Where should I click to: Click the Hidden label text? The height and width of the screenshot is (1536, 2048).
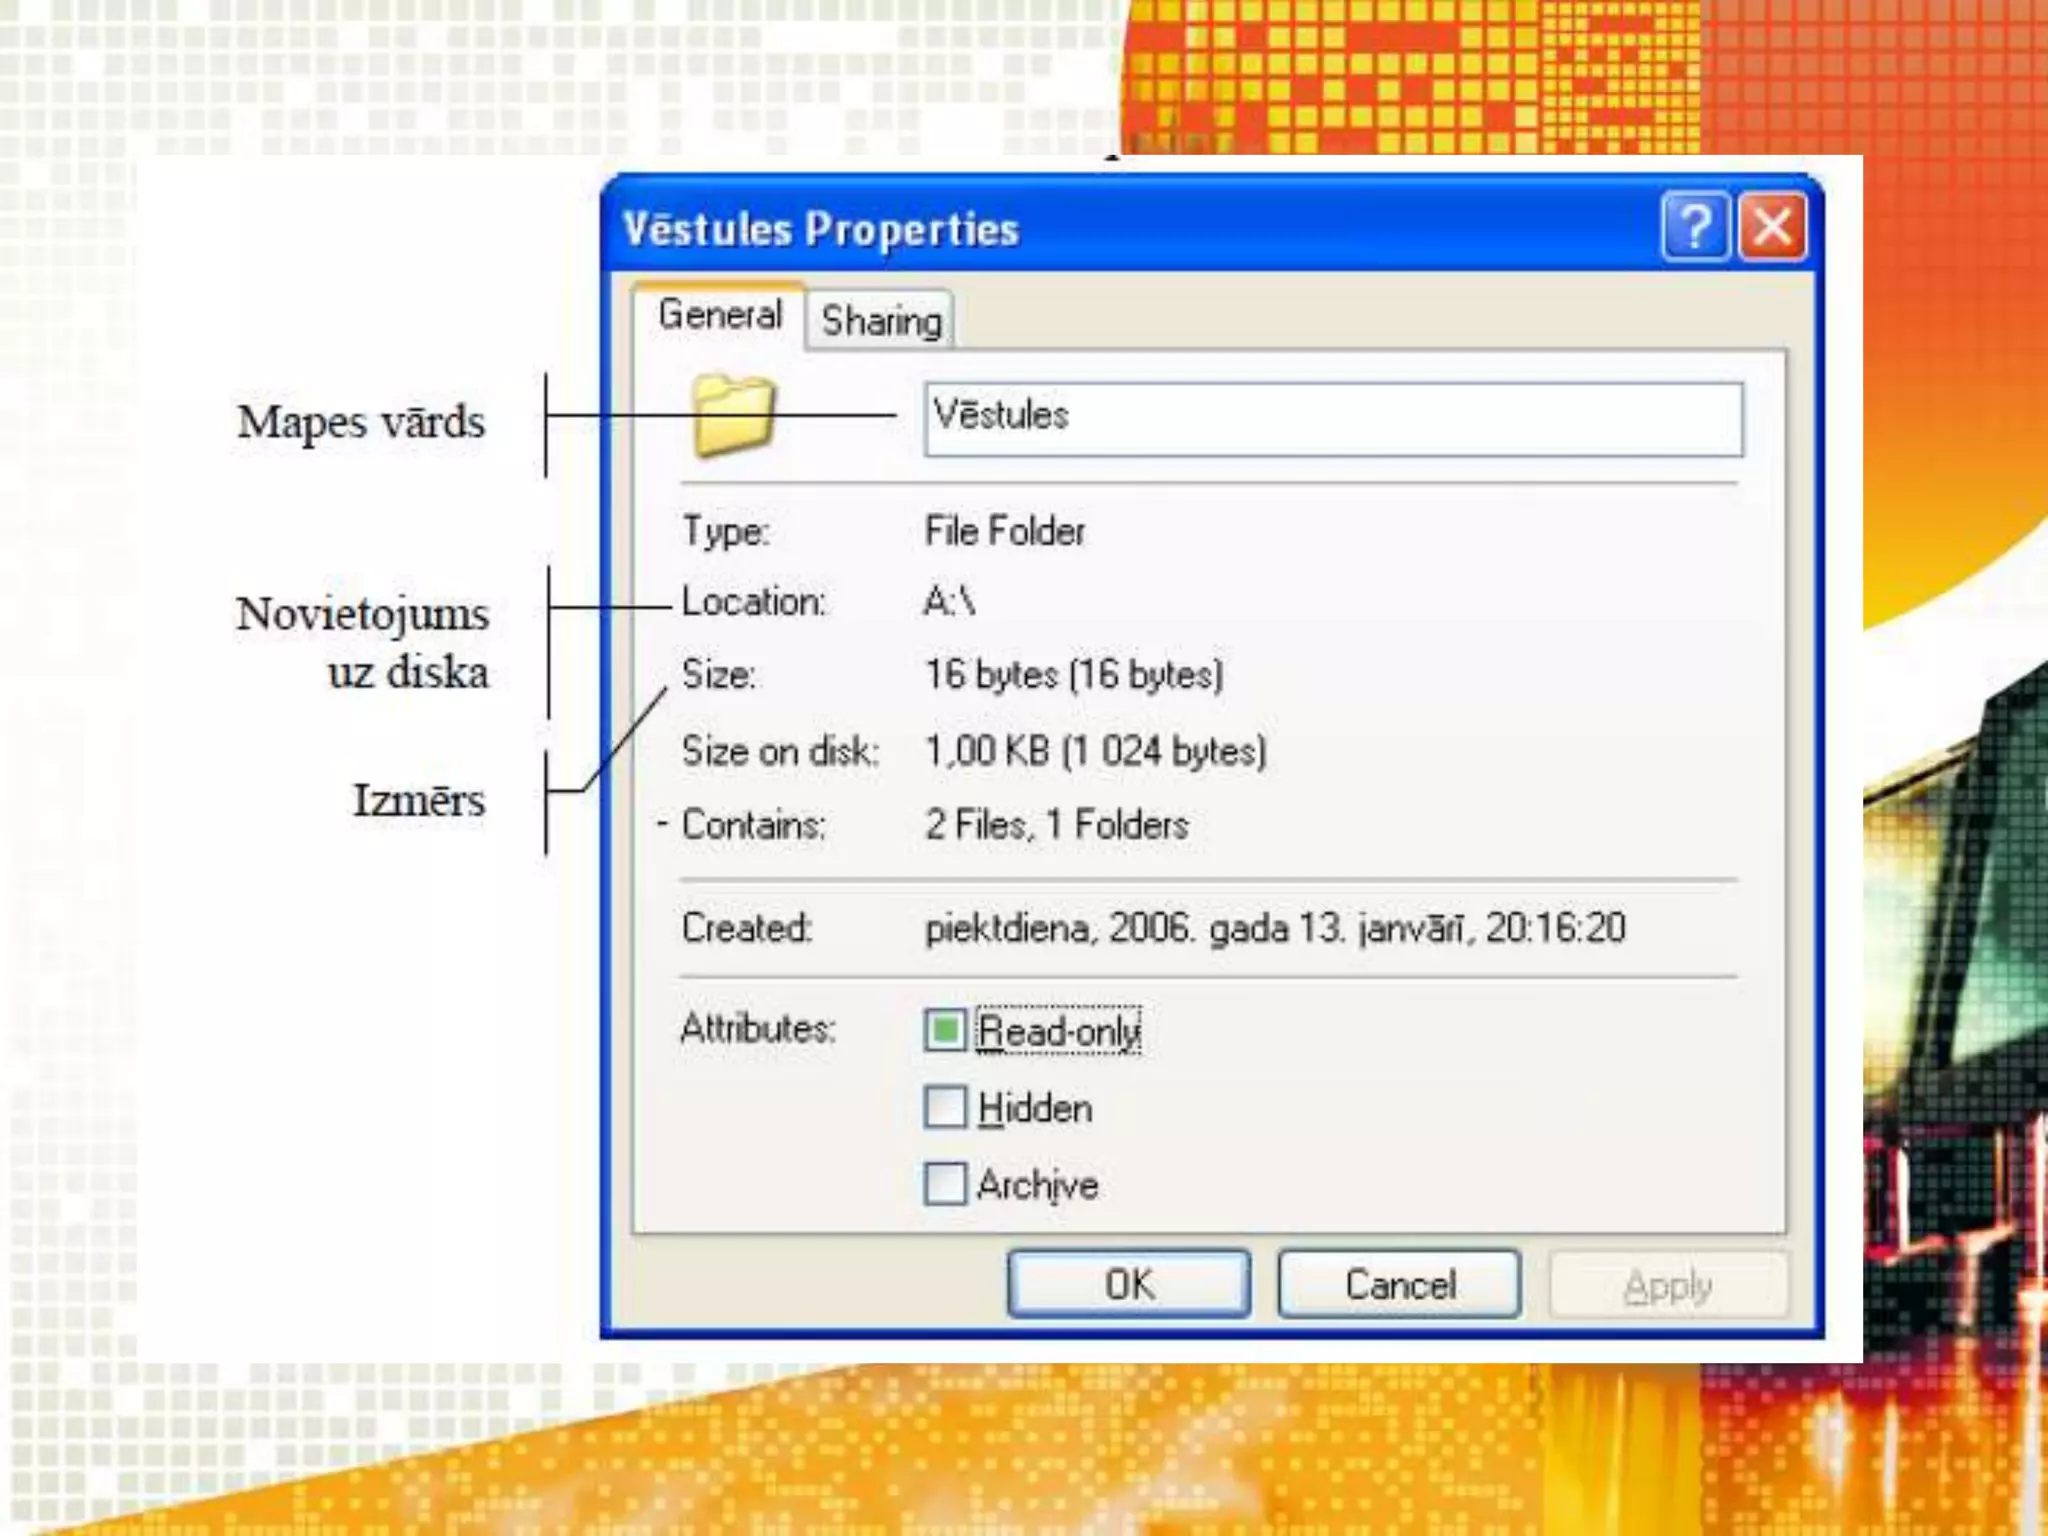click(1035, 1108)
